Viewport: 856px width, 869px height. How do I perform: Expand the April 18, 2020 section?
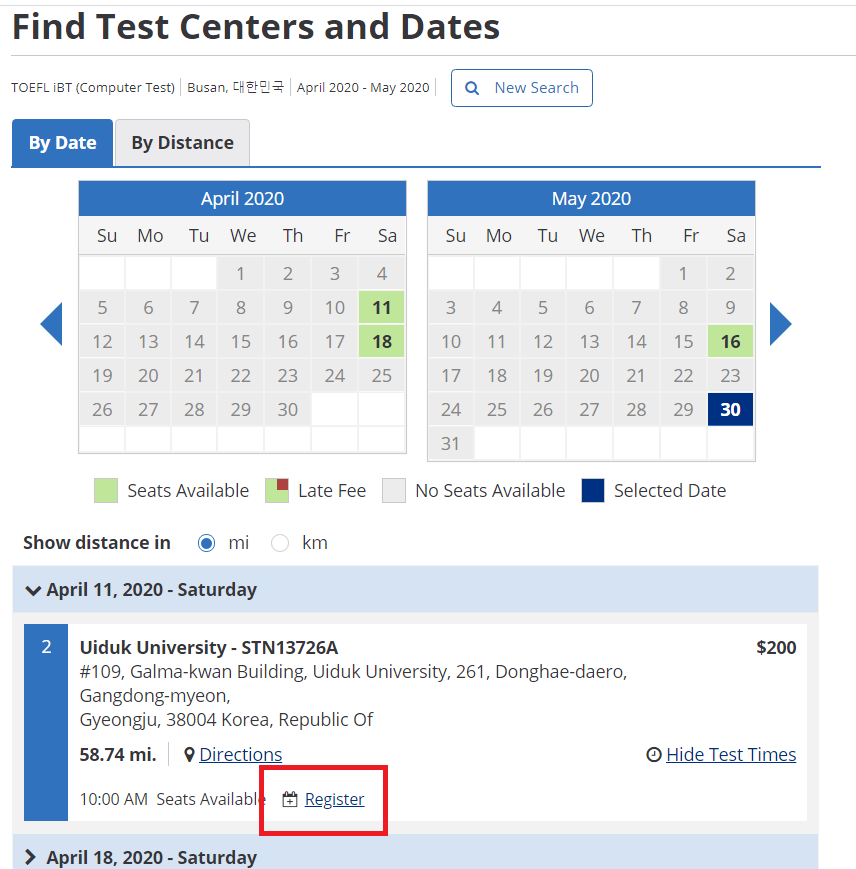tap(30, 857)
